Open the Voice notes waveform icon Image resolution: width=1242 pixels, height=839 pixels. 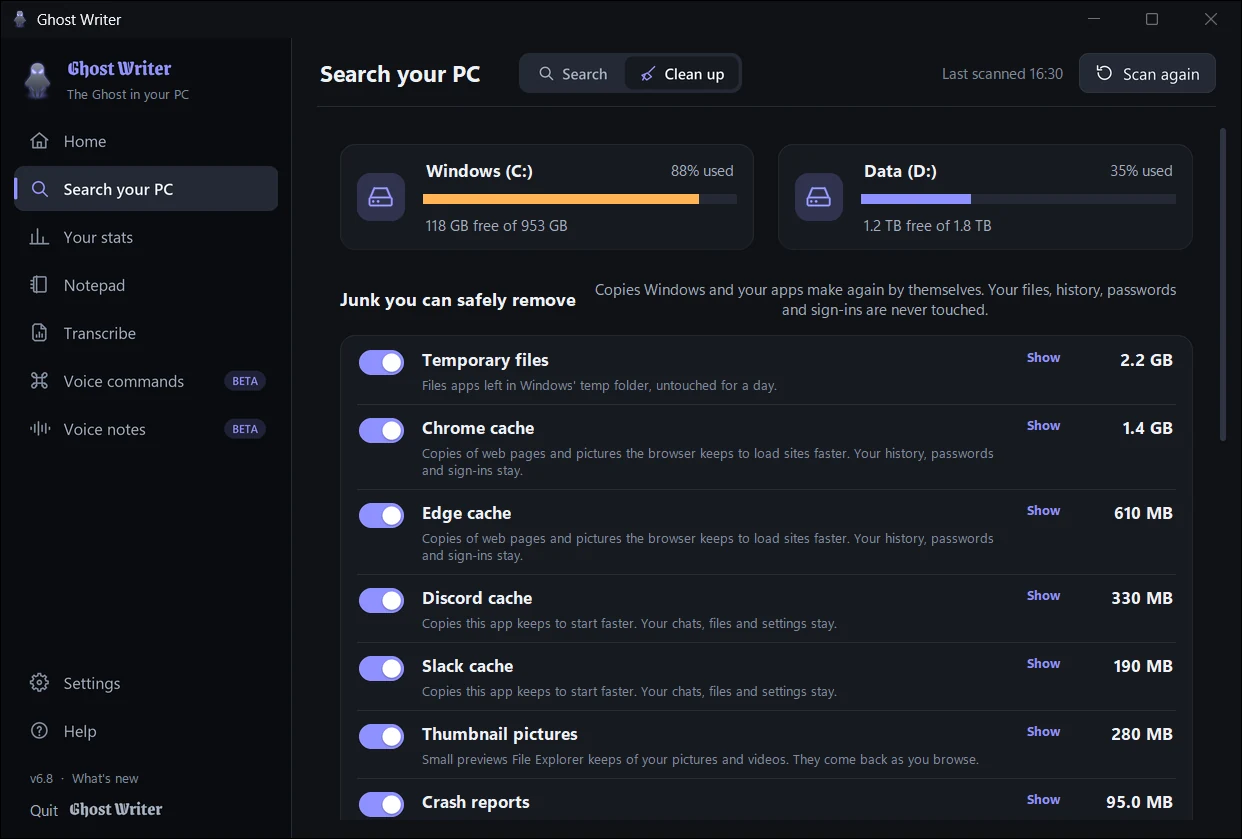39,429
